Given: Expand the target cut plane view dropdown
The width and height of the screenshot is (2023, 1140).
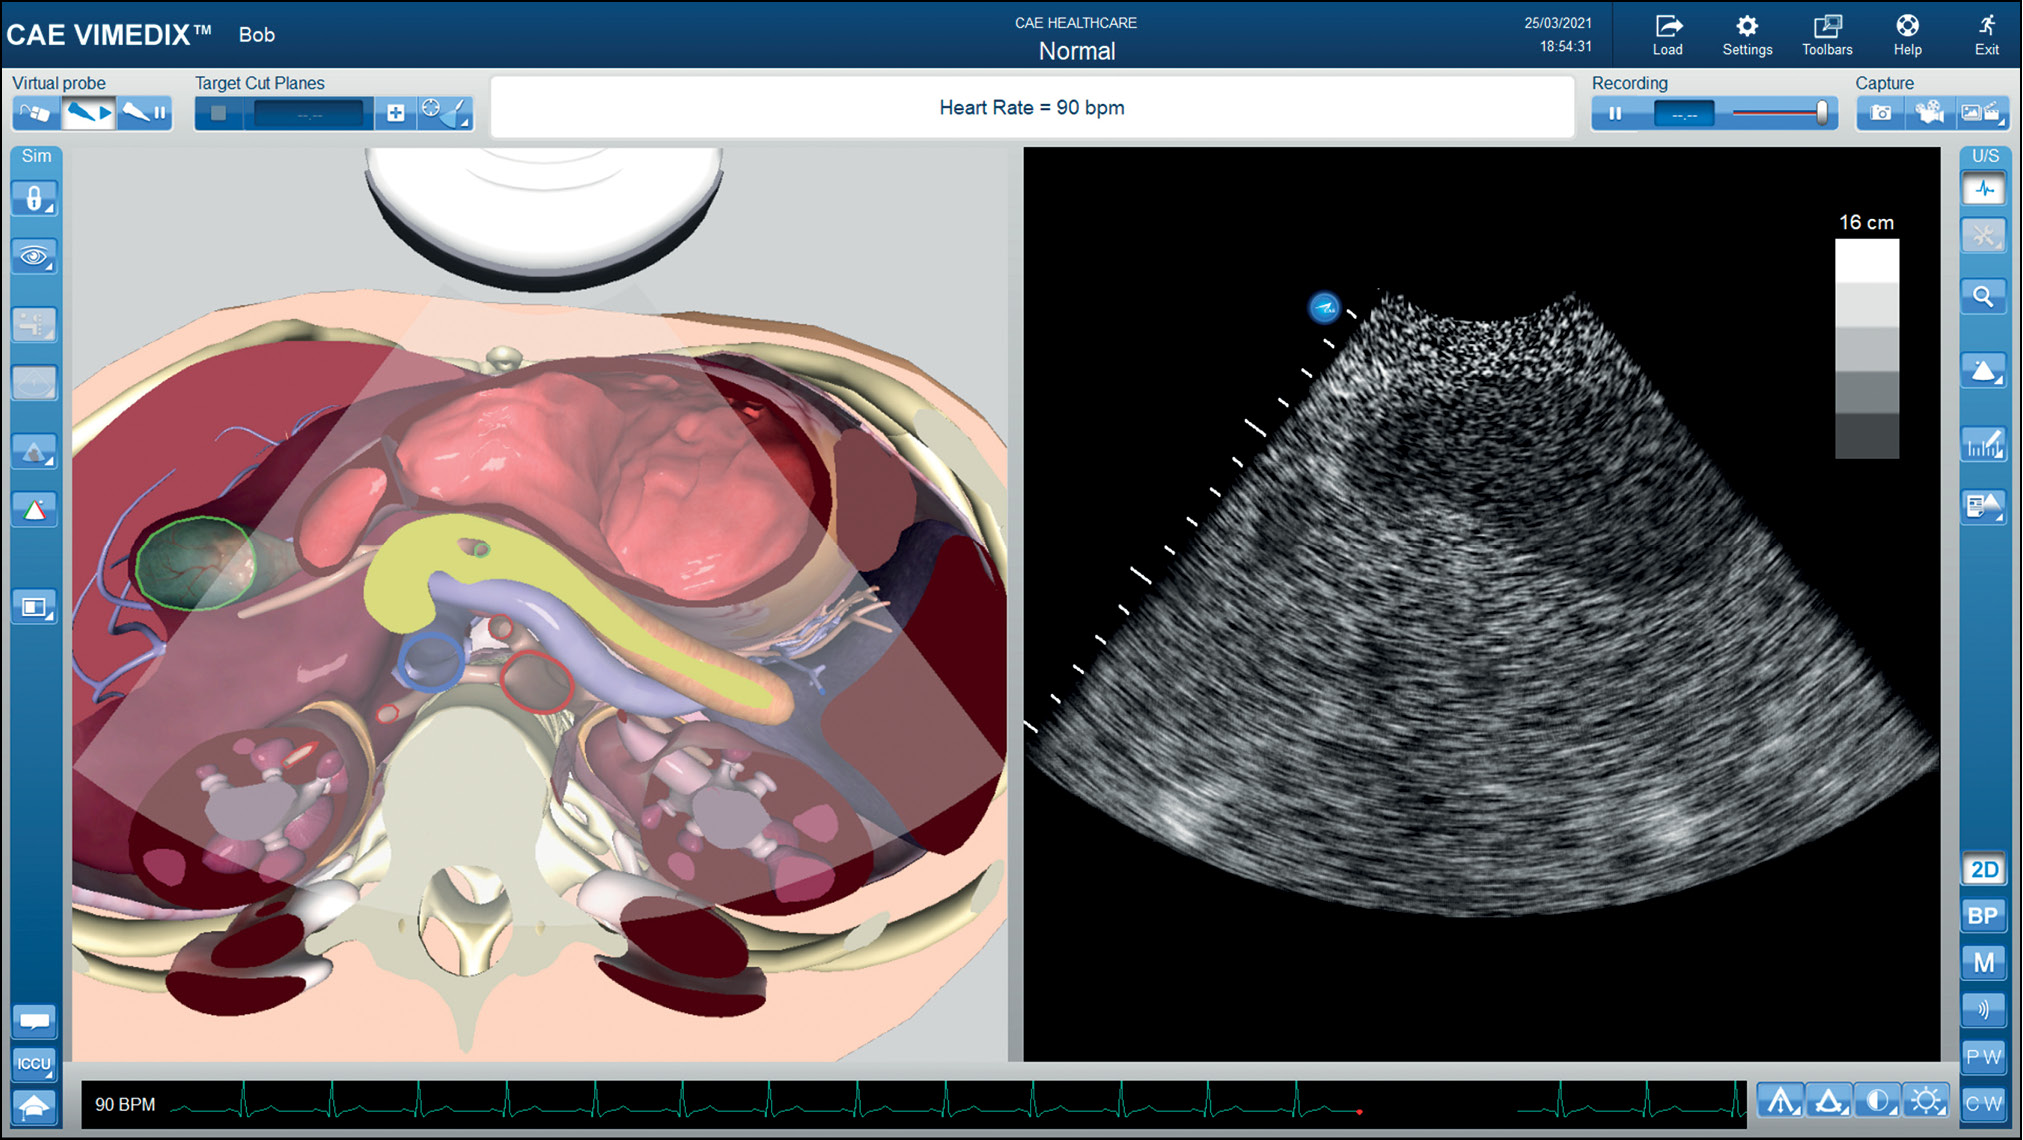Looking at the screenshot, I should coord(445,113).
